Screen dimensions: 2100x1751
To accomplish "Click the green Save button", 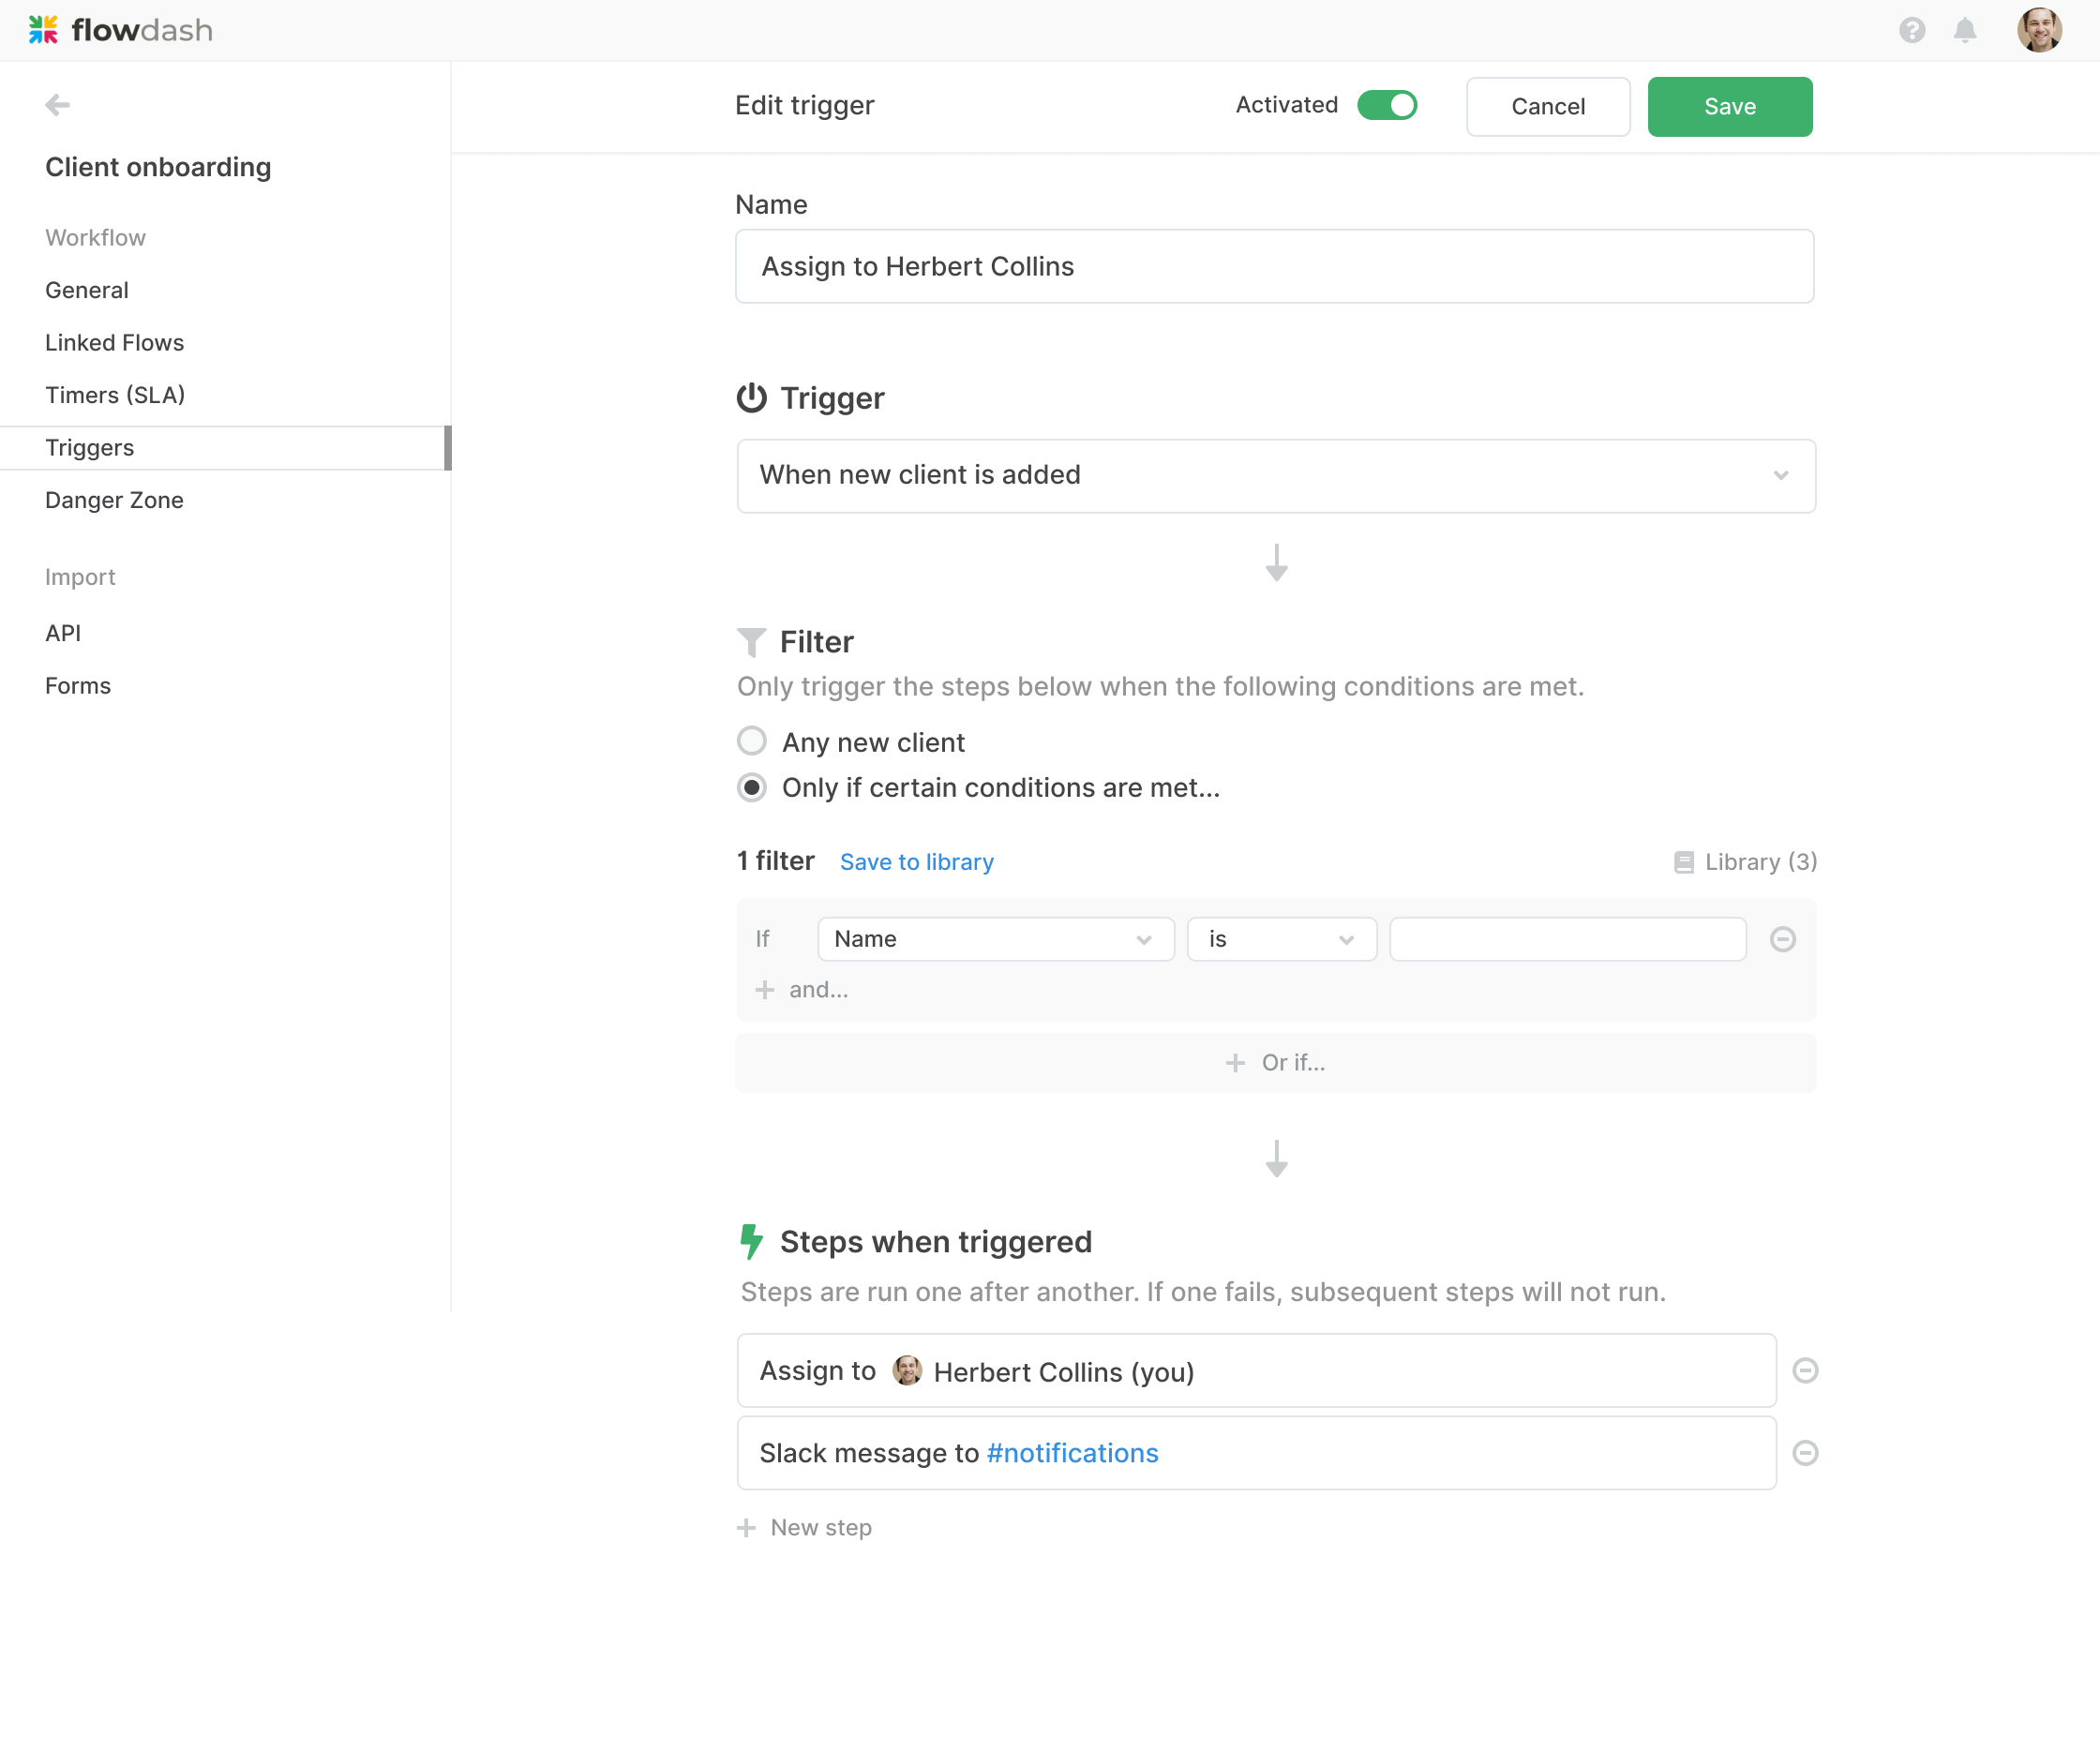I will (1729, 106).
